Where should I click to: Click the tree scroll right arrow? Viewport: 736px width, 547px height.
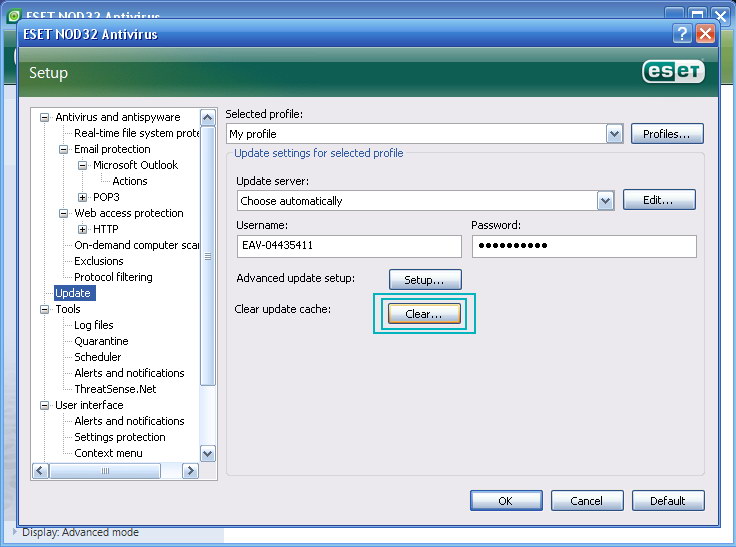click(x=190, y=470)
